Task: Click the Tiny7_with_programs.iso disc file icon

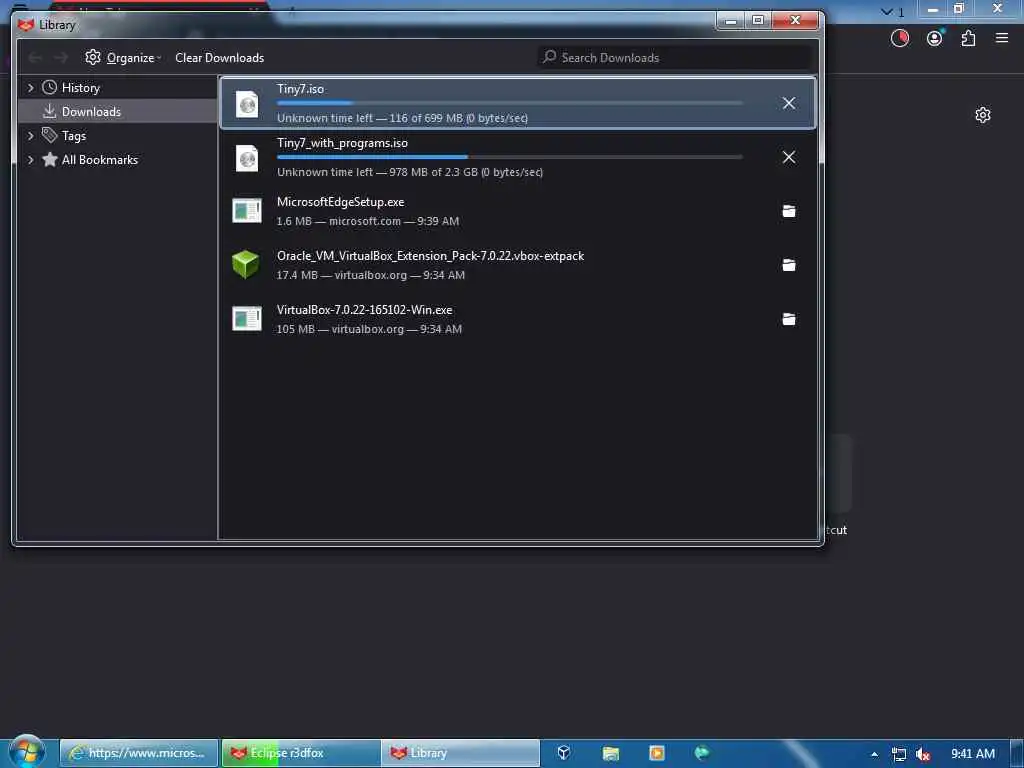Action: coord(247,158)
